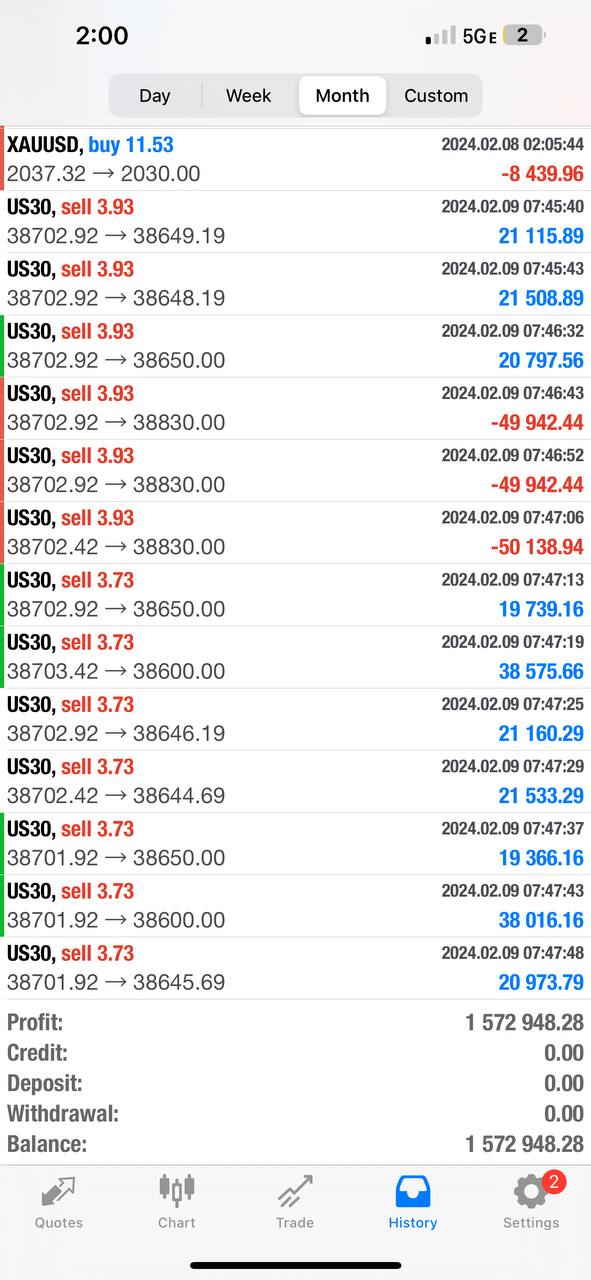
Task: Open the XAUUSD buy 11.53 trade
Action: click(x=295, y=159)
